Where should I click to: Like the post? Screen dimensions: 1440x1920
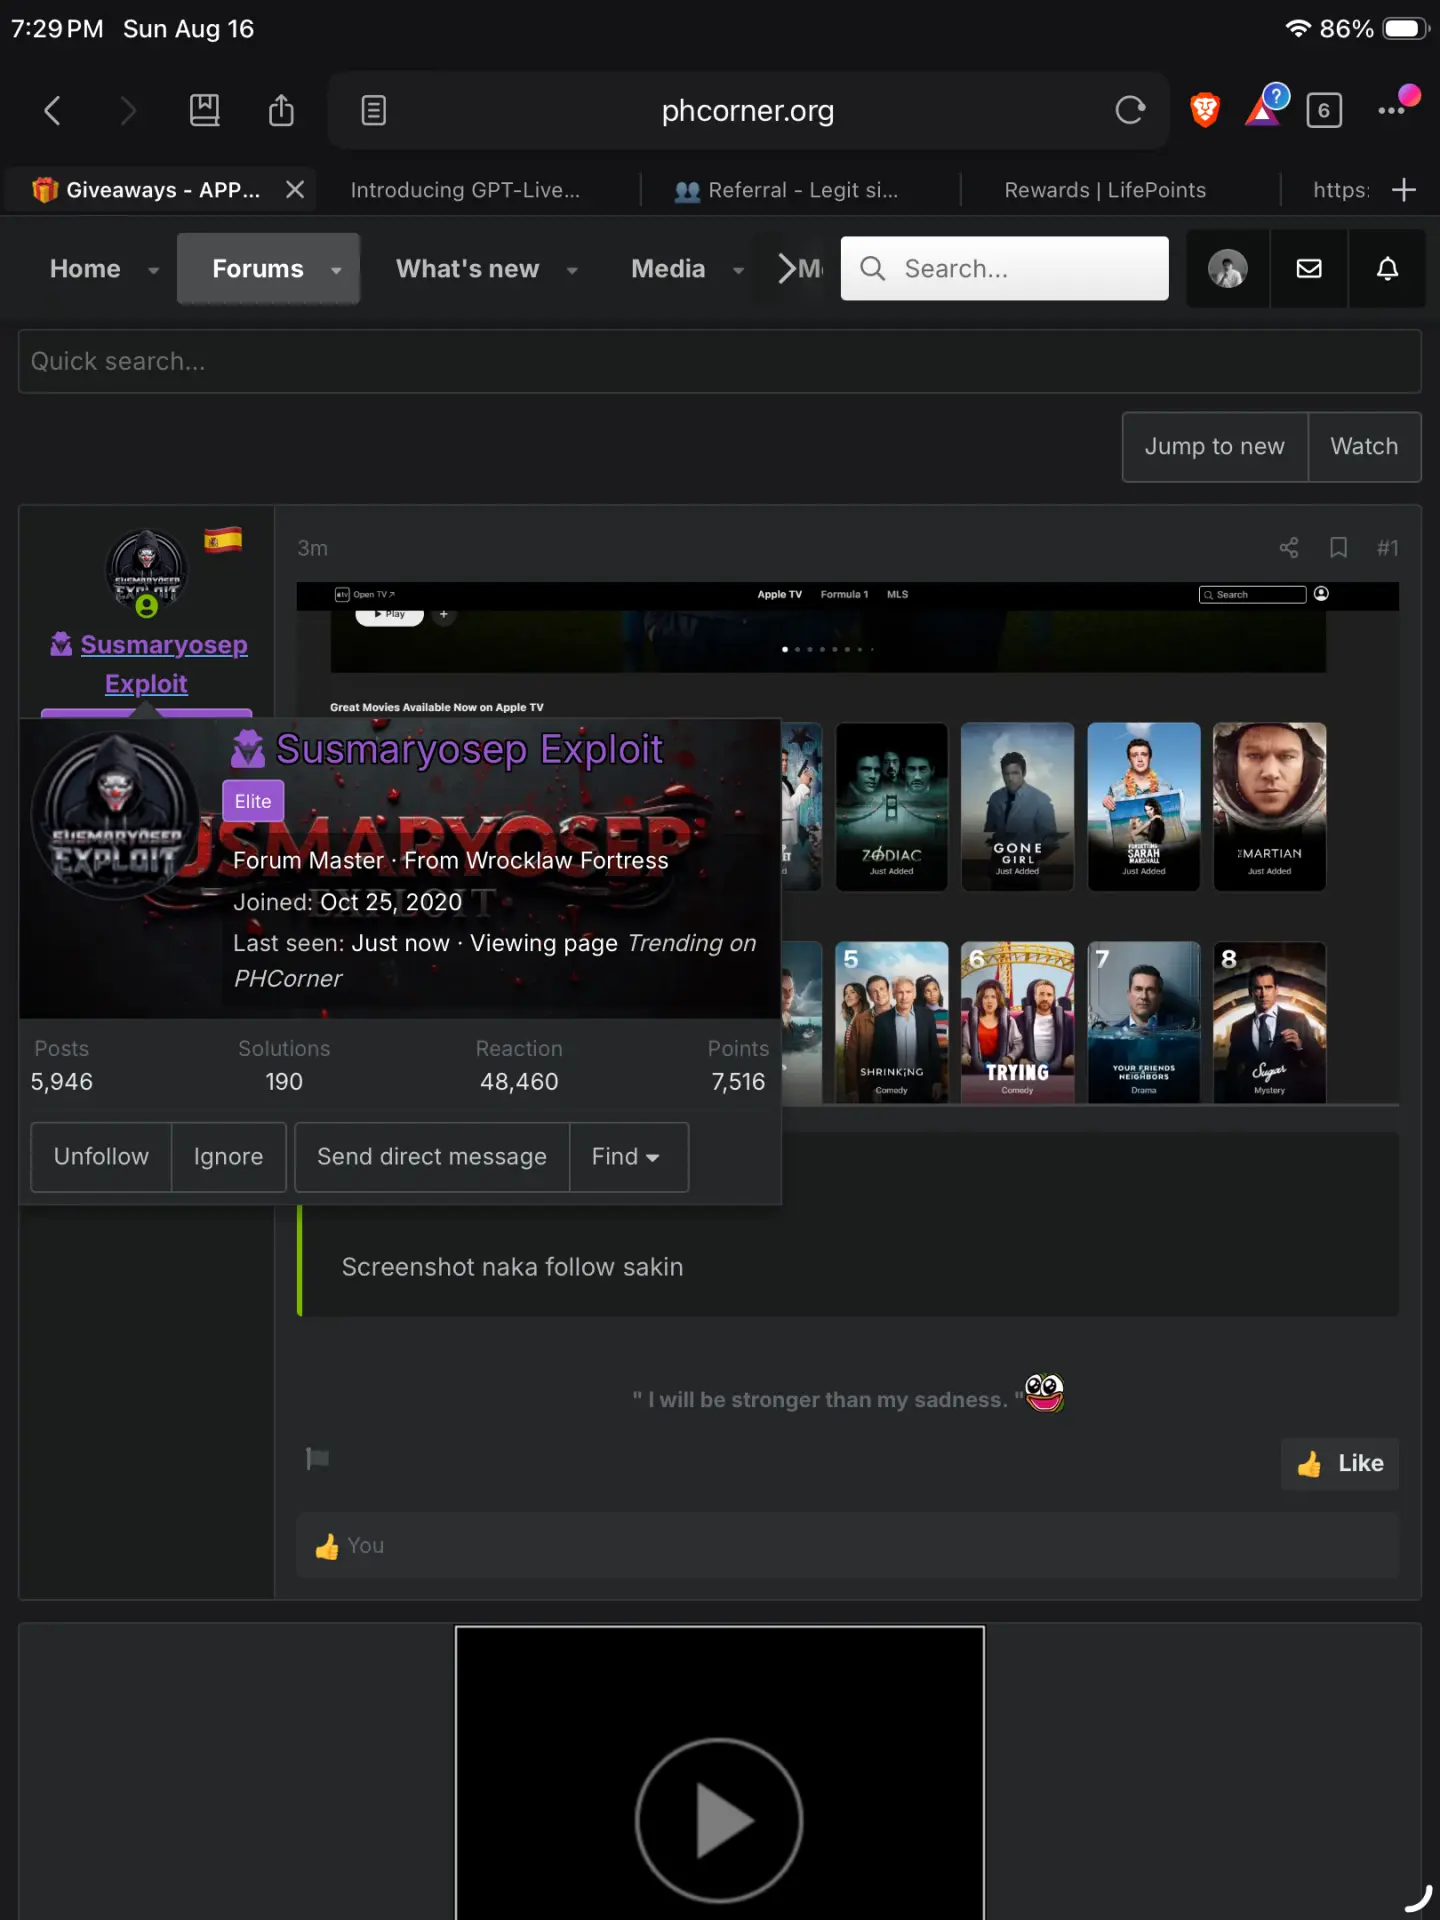pos(1340,1464)
